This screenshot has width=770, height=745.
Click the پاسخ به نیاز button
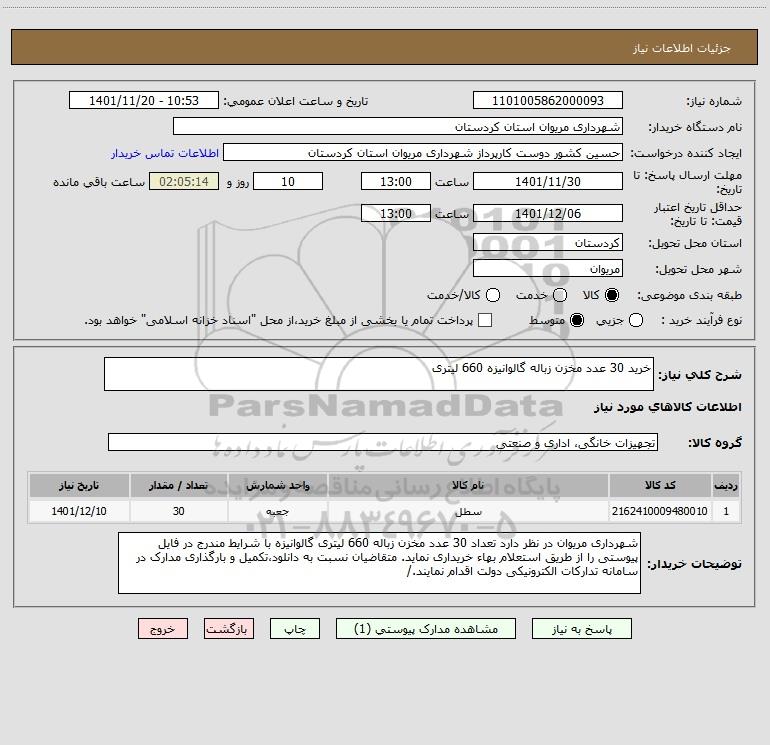click(581, 629)
